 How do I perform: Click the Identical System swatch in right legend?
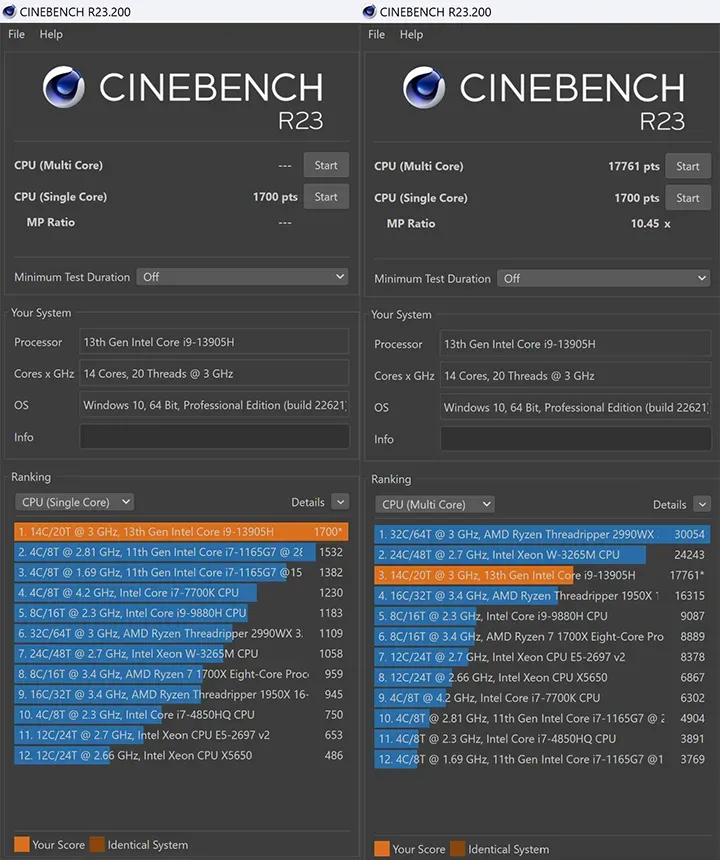457,849
